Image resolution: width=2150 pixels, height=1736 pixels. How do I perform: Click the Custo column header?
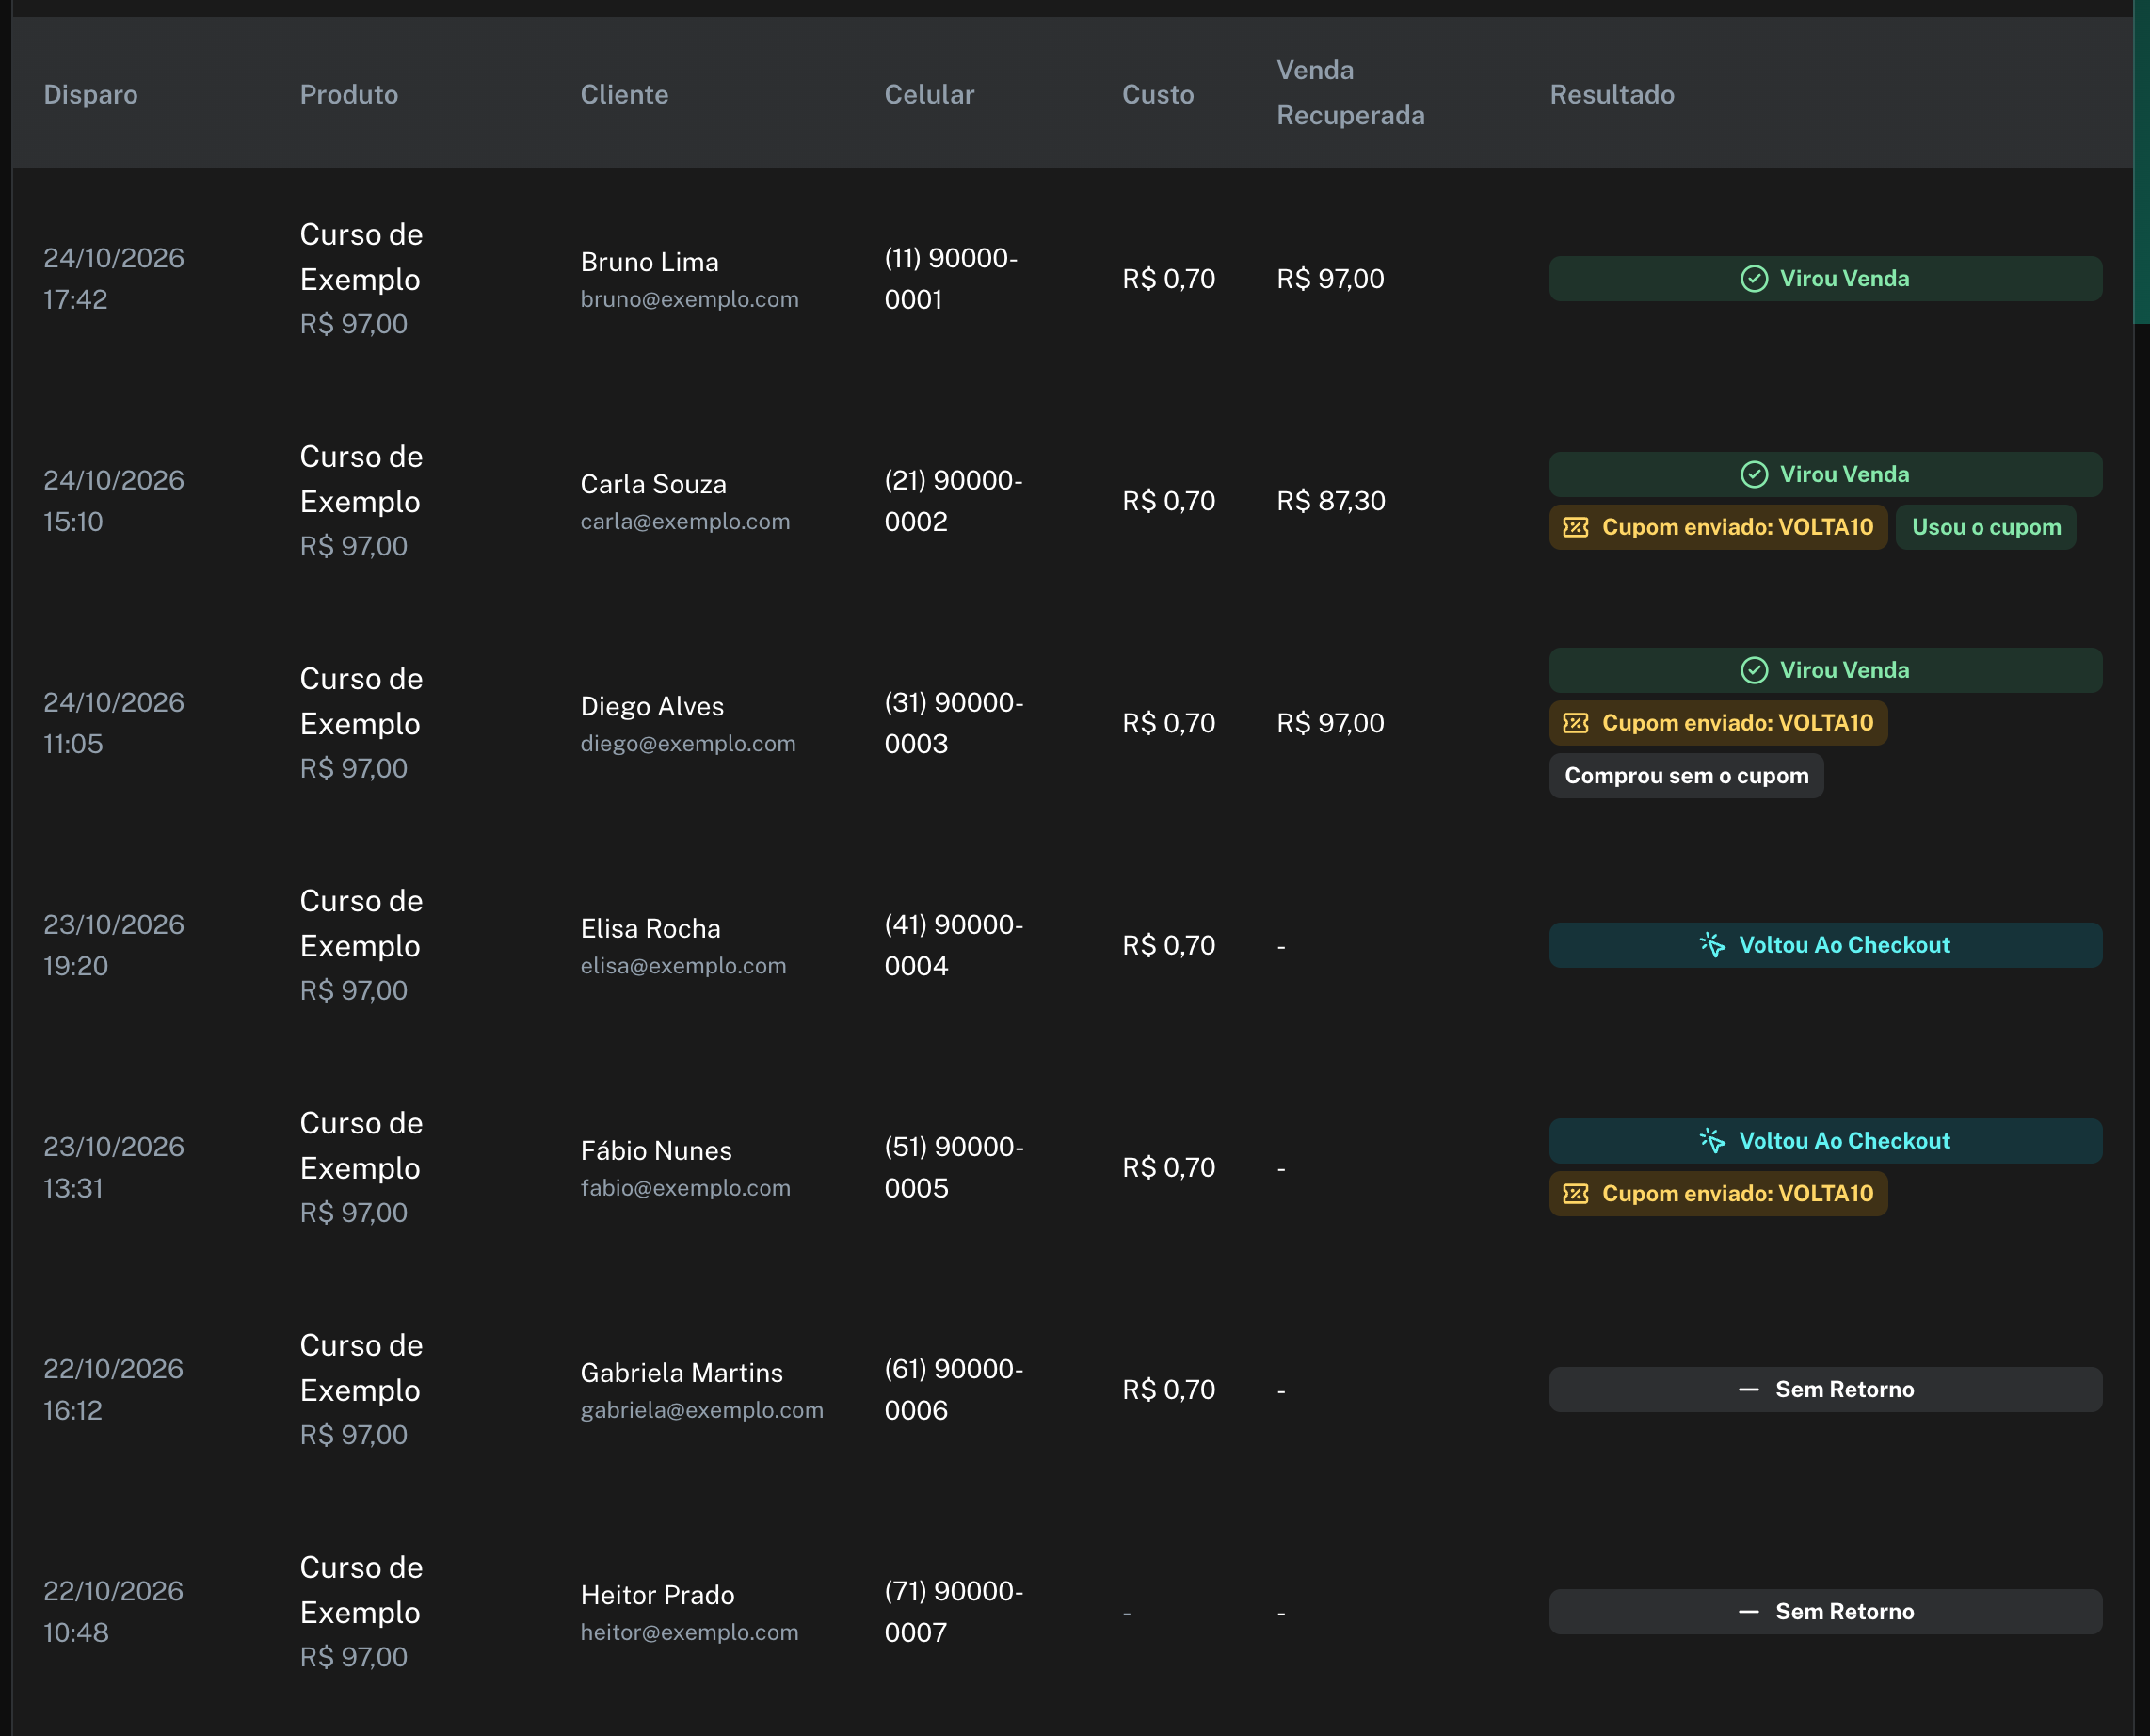coord(1158,95)
